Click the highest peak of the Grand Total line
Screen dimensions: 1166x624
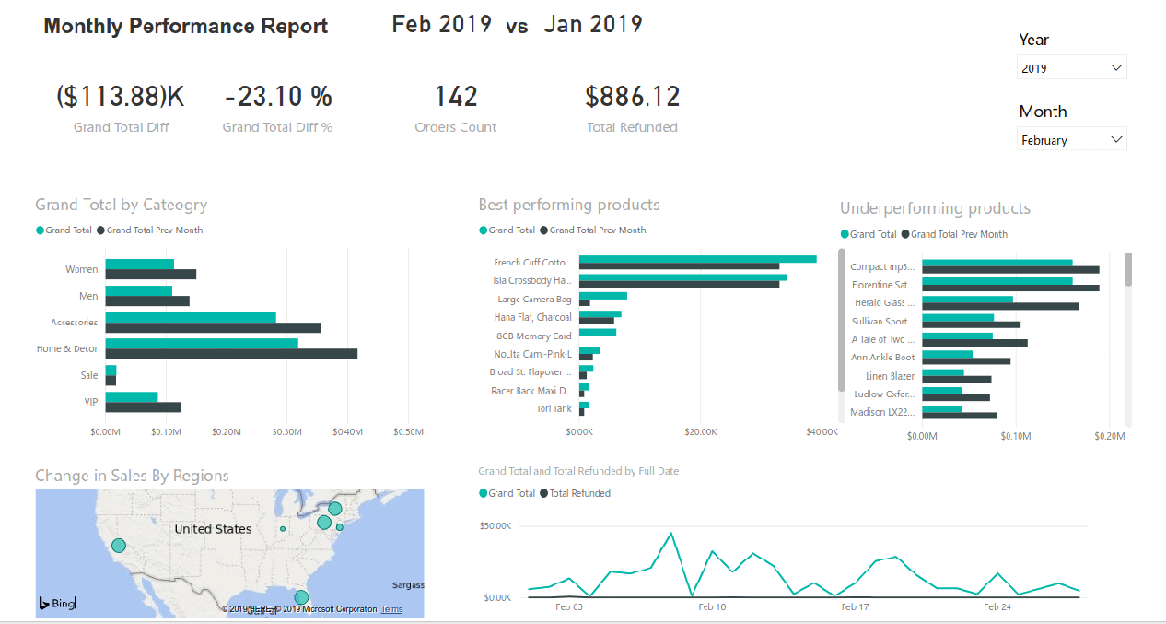[x=671, y=533]
